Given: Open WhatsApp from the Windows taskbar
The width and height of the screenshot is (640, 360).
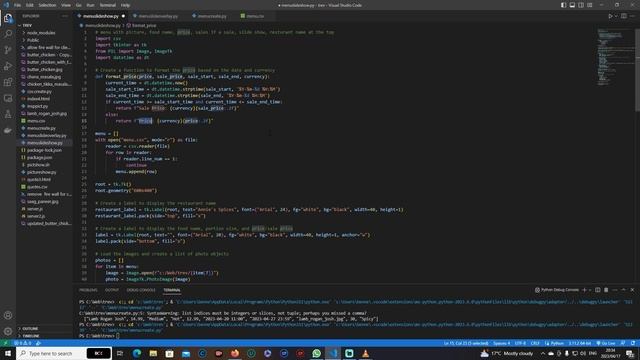Looking at the screenshot, I should tap(316, 353).
